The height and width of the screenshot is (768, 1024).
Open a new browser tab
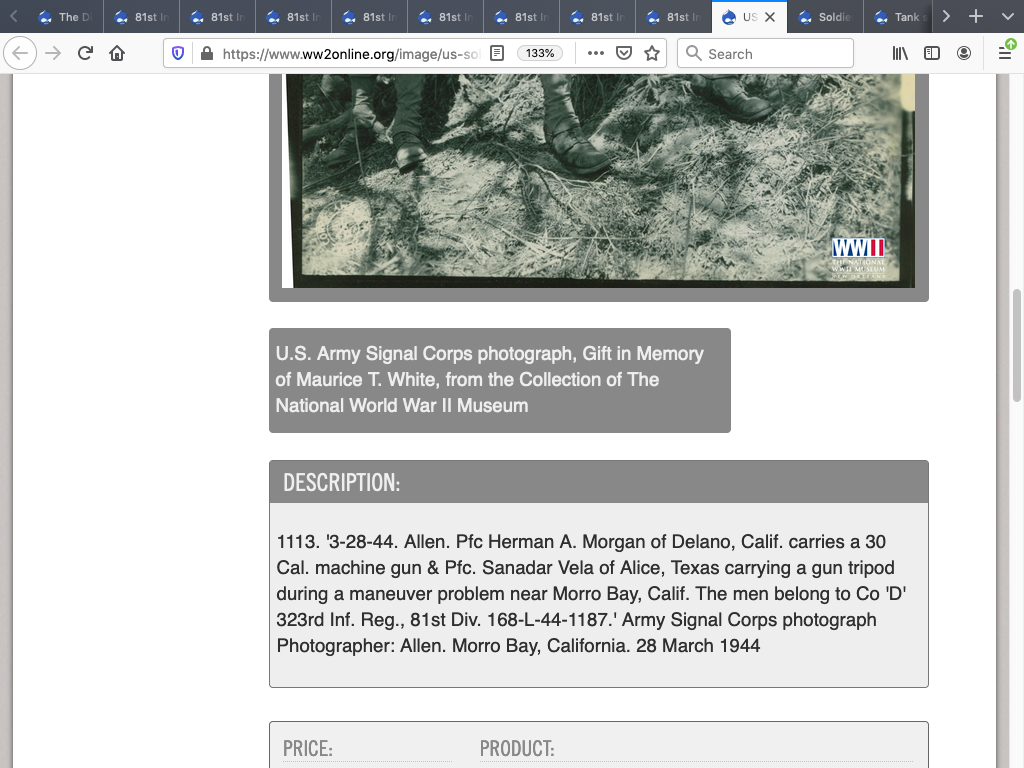click(x=976, y=17)
